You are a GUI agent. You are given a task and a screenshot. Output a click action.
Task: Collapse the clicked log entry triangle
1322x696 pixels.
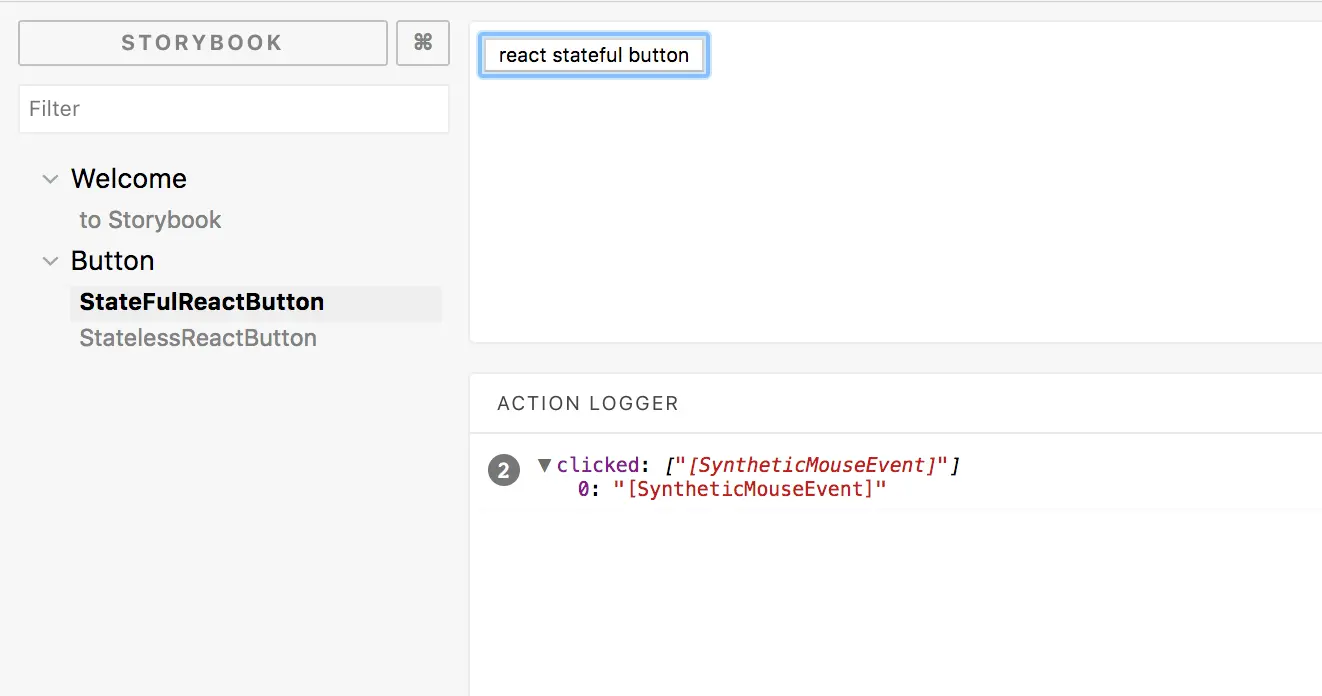545,464
